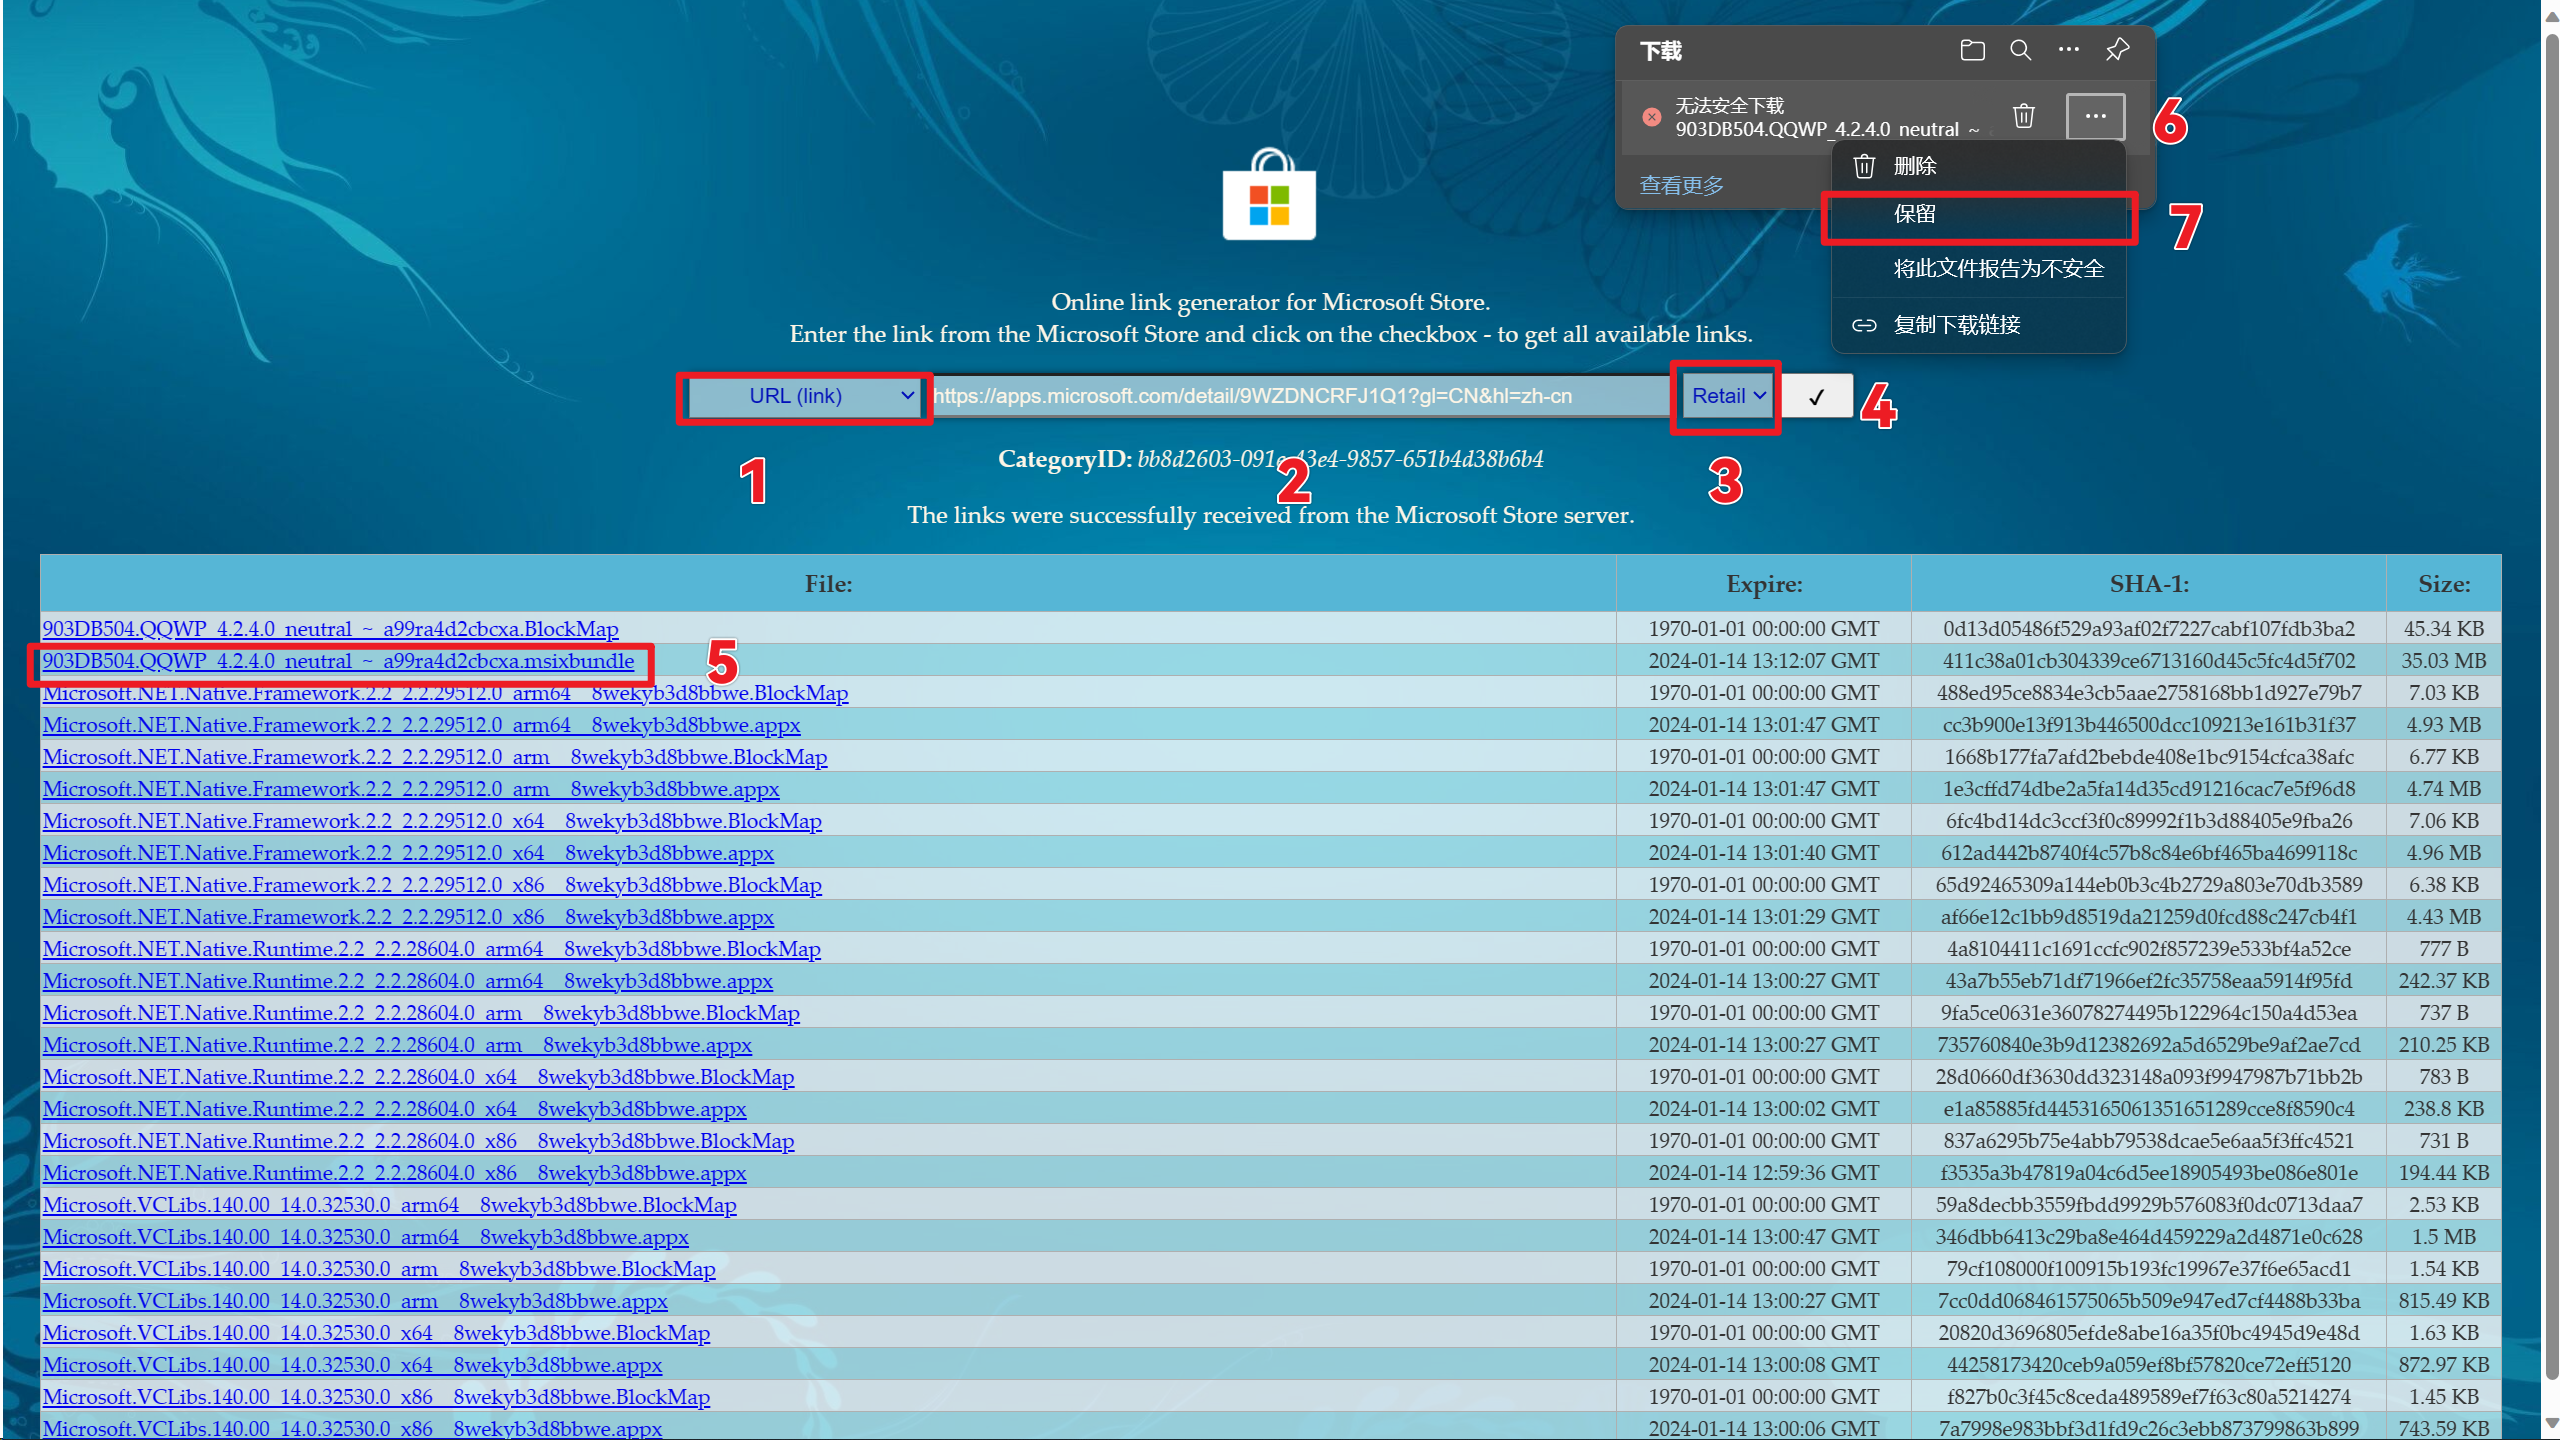Click the Microsoft Store logo
Viewport: 2560px width, 1440px height.
click(1268, 197)
